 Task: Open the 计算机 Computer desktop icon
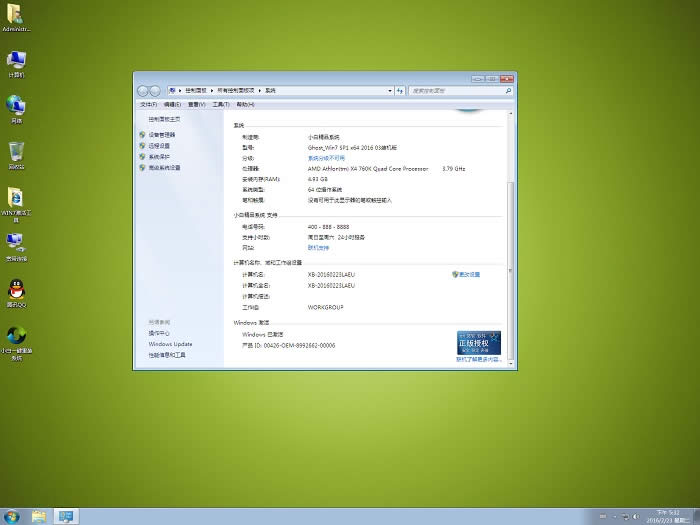point(16,60)
